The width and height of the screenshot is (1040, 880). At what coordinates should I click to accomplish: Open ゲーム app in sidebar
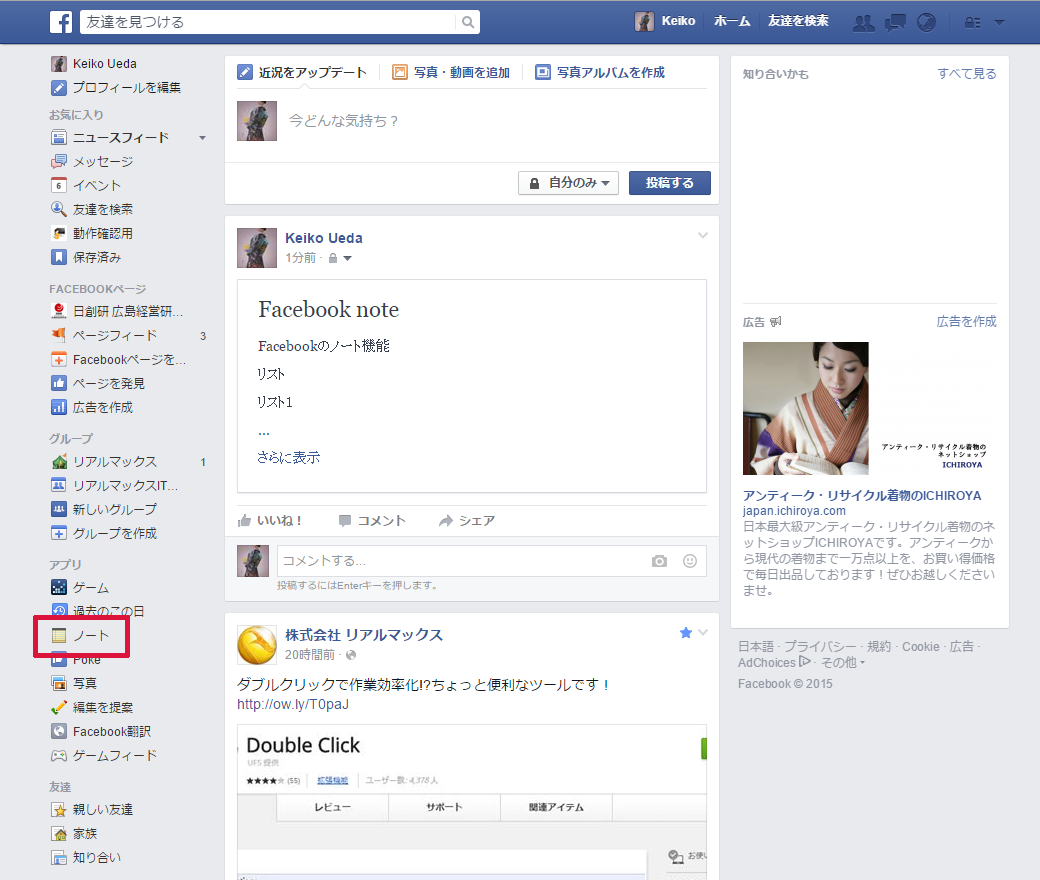80,588
